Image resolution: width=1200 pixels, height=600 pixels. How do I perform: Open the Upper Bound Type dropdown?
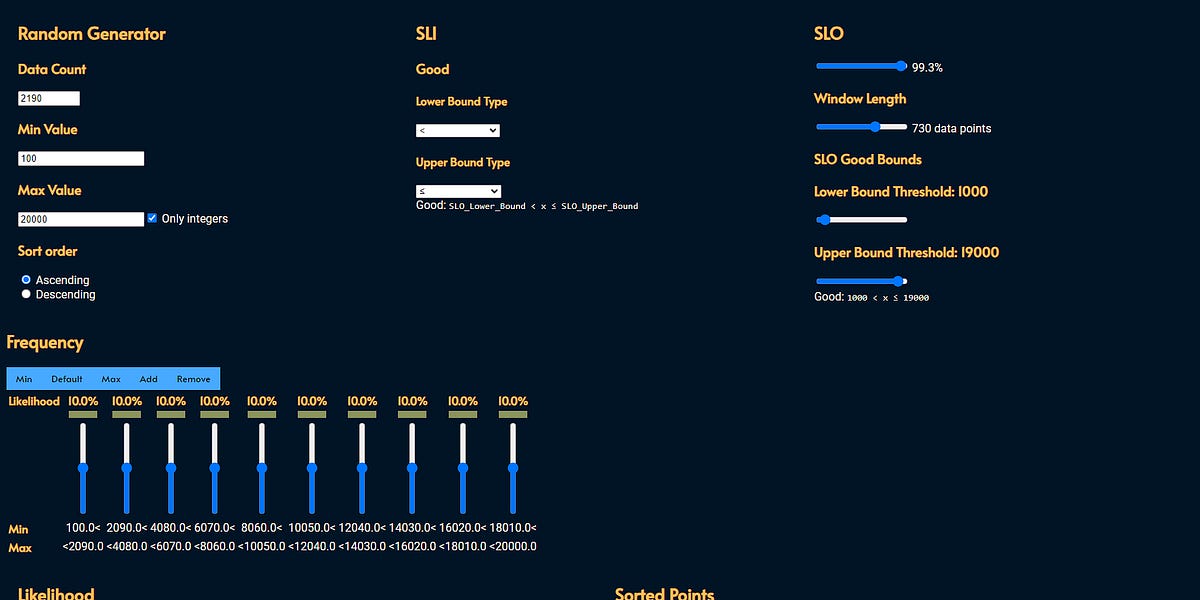pyautogui.click(x=458, y=191)
